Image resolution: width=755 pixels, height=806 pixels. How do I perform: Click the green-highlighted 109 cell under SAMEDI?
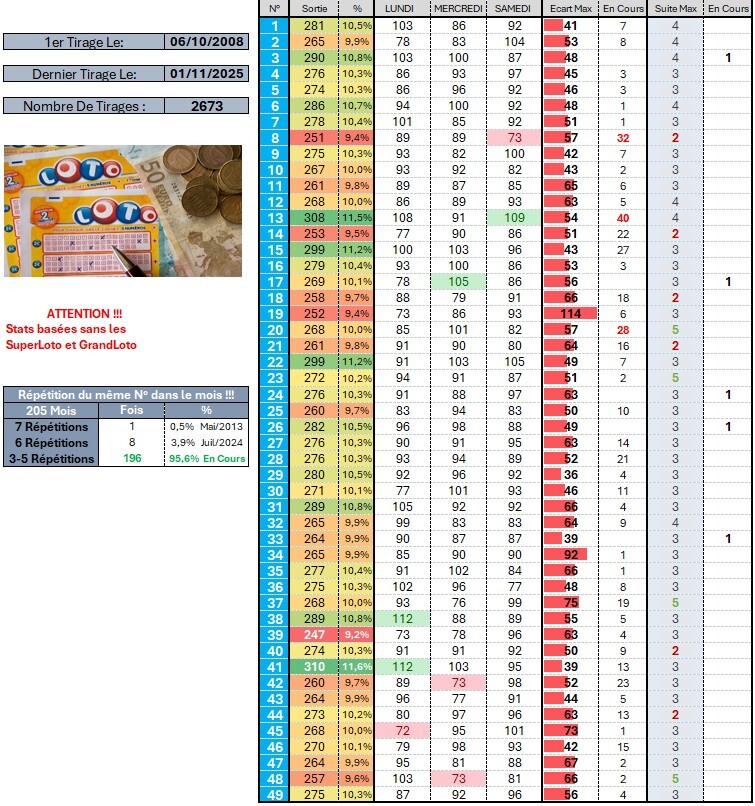point(514,217)
